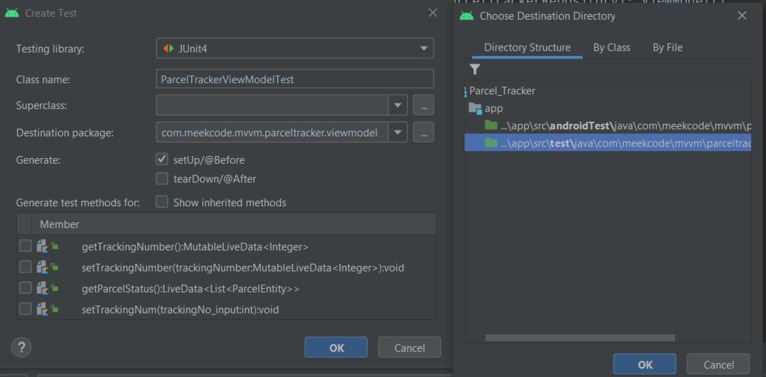Switch to the By Class tab
This screenshot has width=766, height=377.
tap(612, 48)
